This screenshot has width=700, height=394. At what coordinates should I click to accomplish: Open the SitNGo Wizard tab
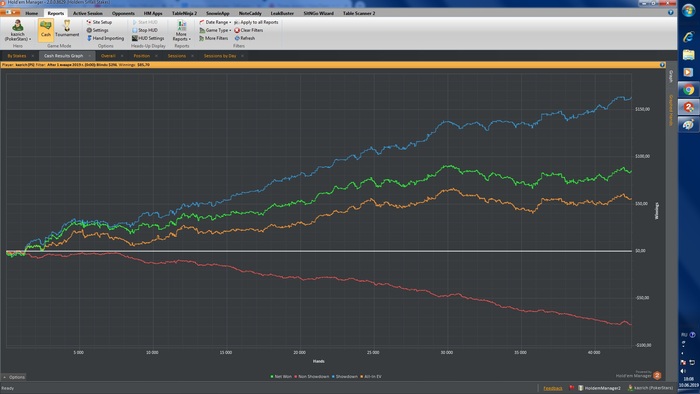pyautogui.click(x=318, y=13)
